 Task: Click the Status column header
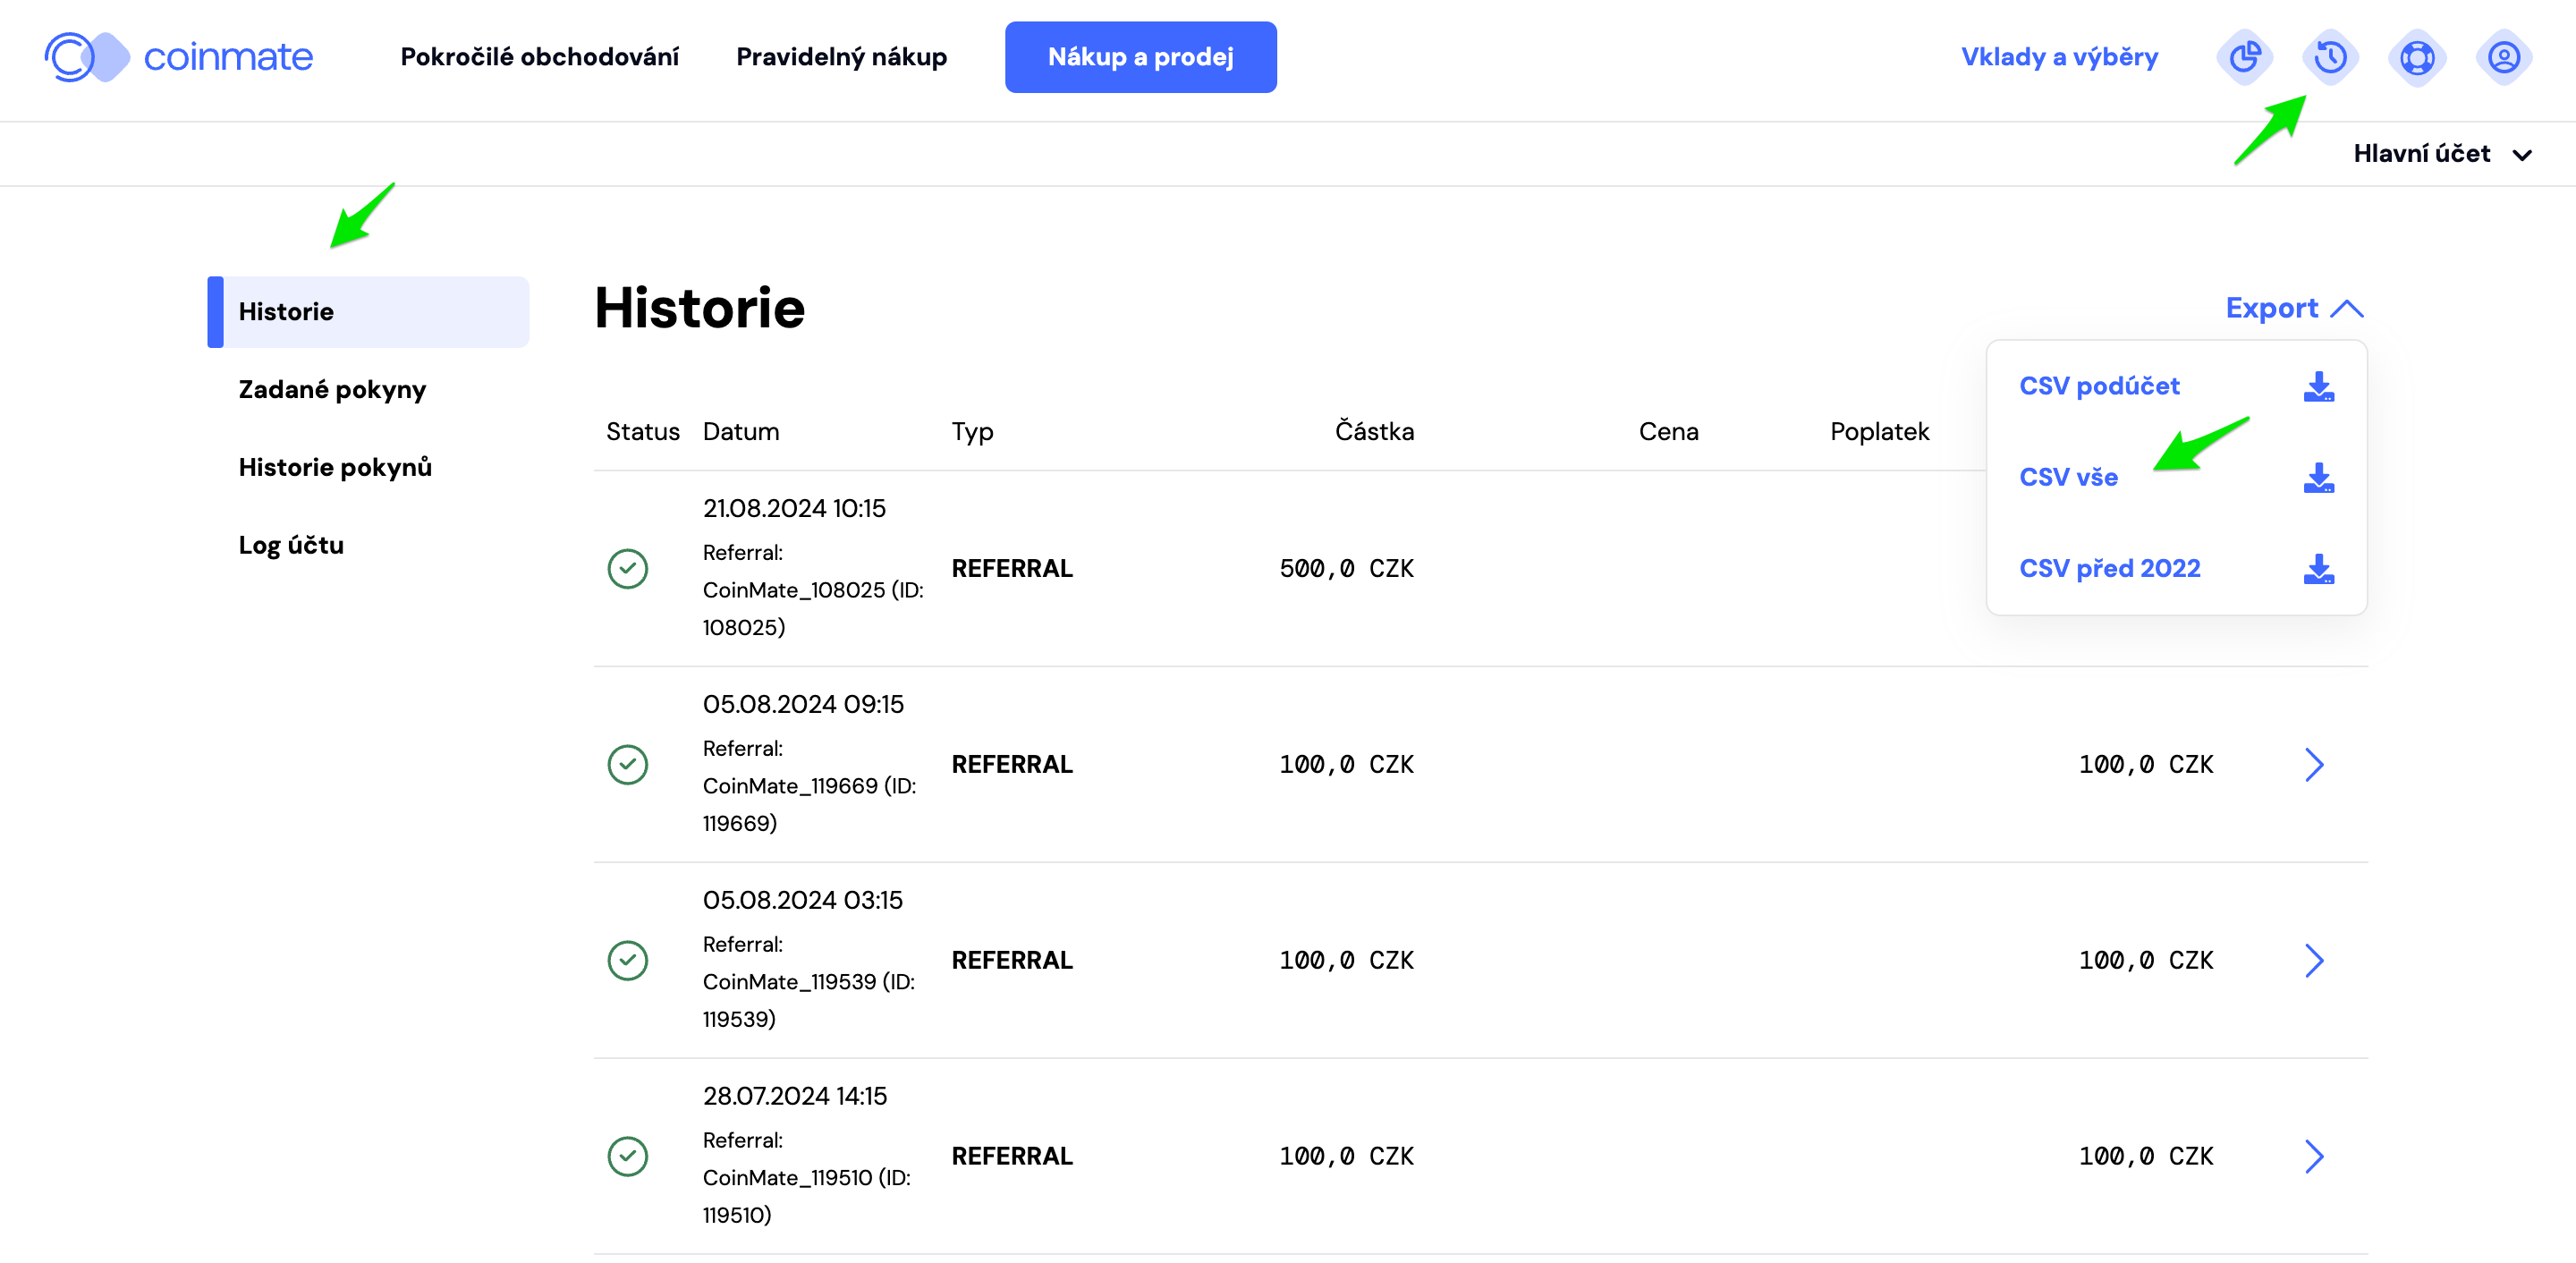pyautogui.click(x=643, y=432)
